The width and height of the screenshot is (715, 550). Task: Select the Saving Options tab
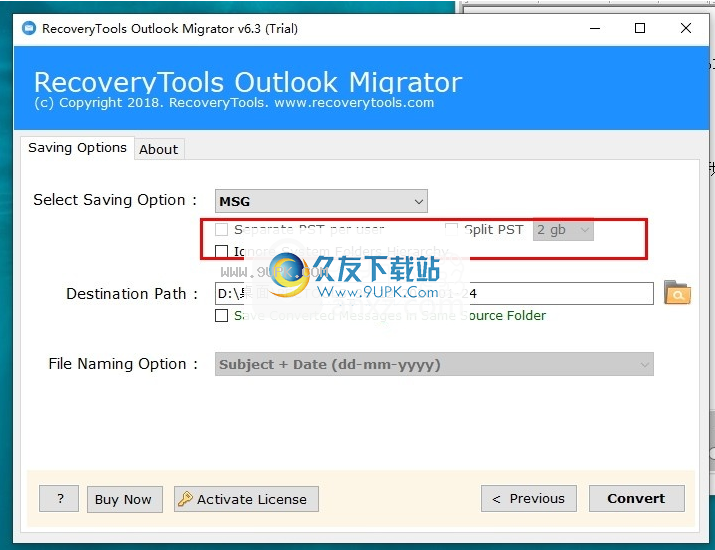click(x=78, y=148)
